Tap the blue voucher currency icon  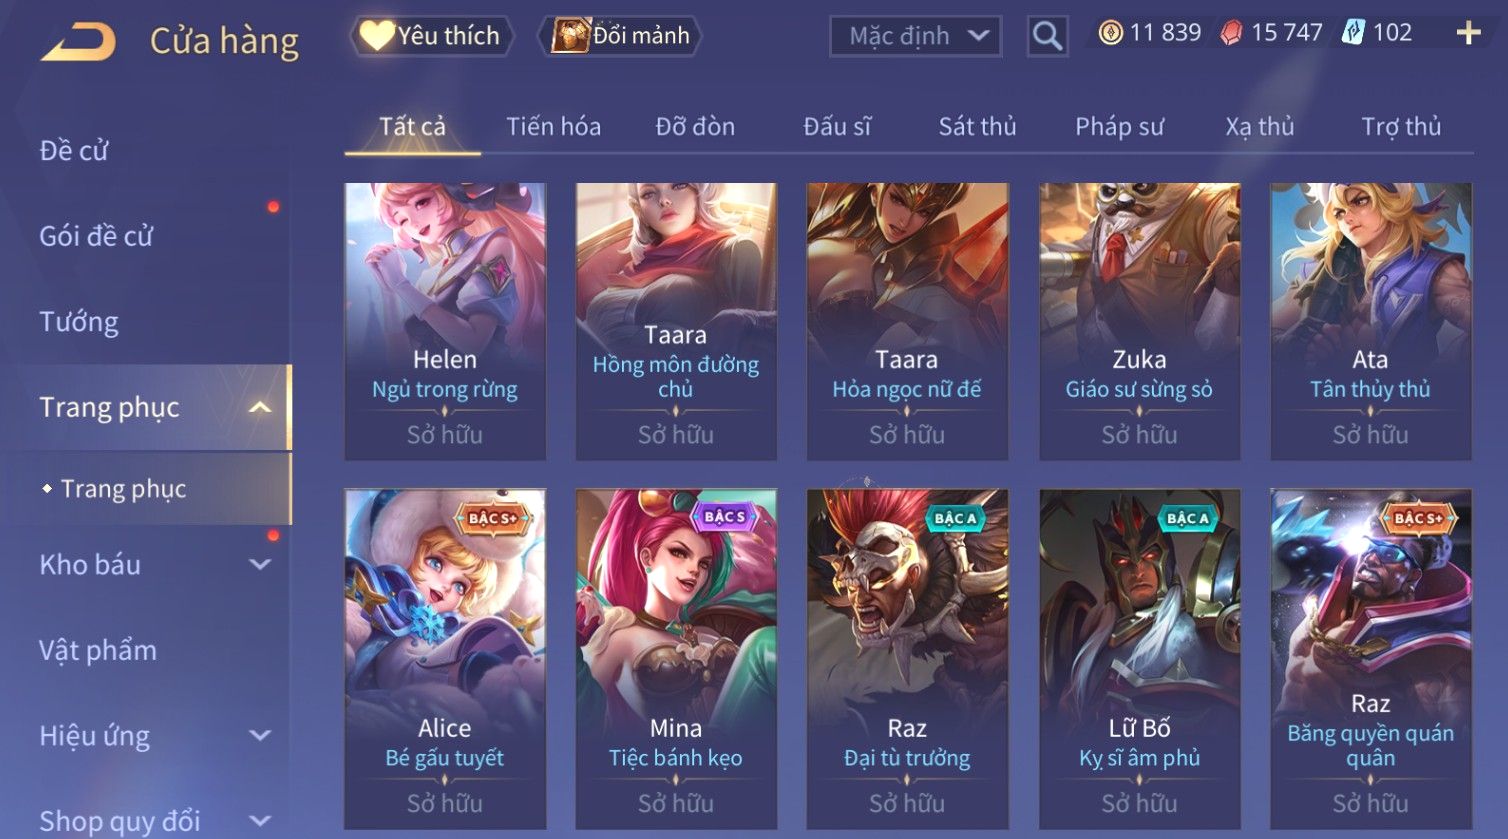1353,33
